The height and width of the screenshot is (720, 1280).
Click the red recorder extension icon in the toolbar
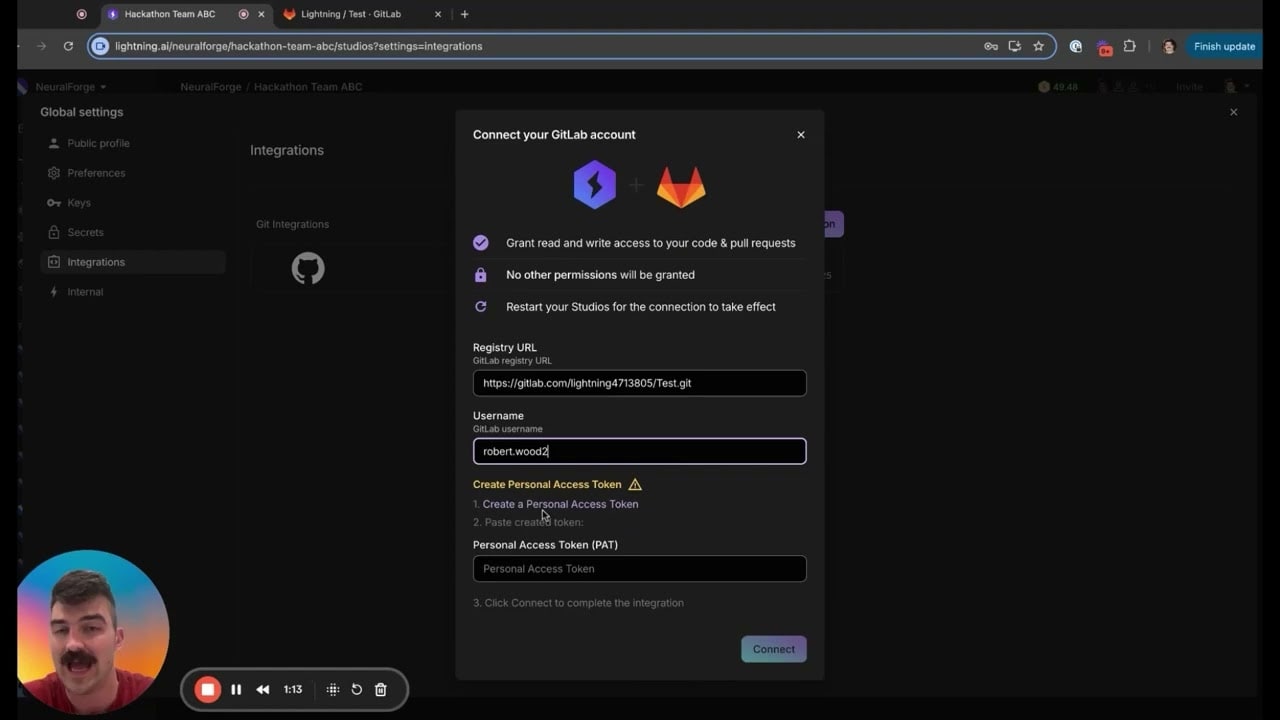click(1104, 47)
